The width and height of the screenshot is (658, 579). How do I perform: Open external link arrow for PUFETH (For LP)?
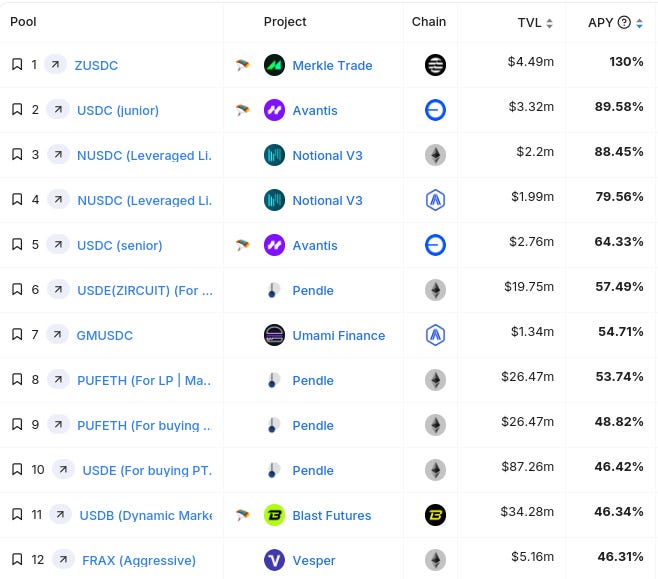click(58, 380)
